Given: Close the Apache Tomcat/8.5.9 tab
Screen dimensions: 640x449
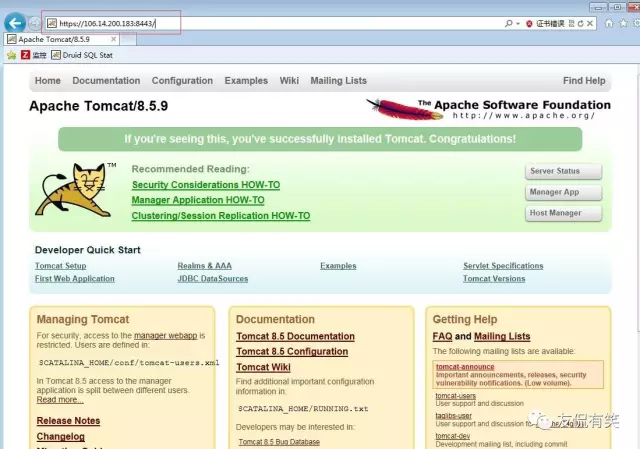Looking at the screenshot, I should click(x=113, y=39).
